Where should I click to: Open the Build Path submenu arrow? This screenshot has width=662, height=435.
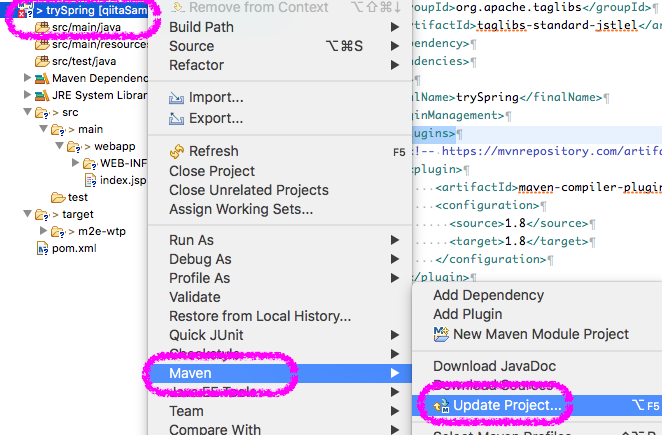(395, 27)
